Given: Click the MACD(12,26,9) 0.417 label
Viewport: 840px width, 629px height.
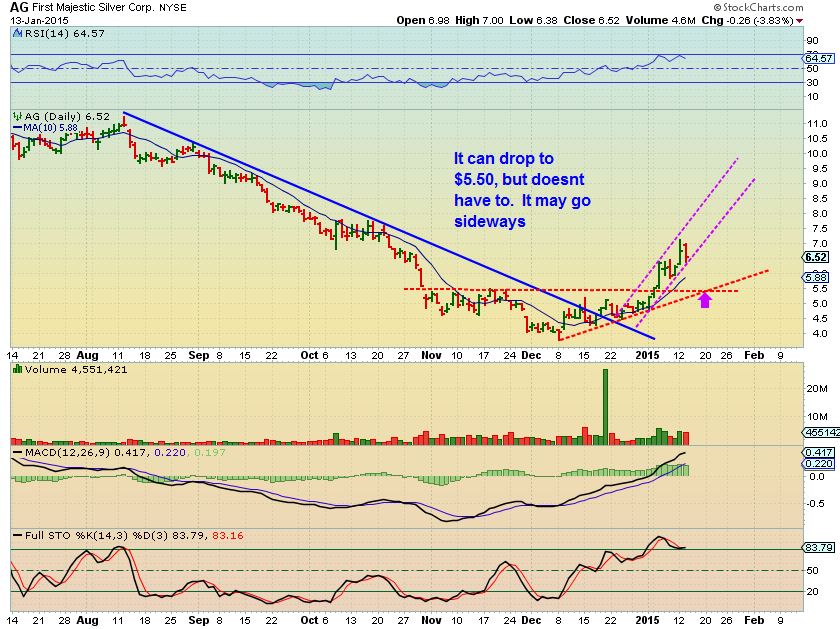Looking at the screenshot, I should (x=85, y=453).
